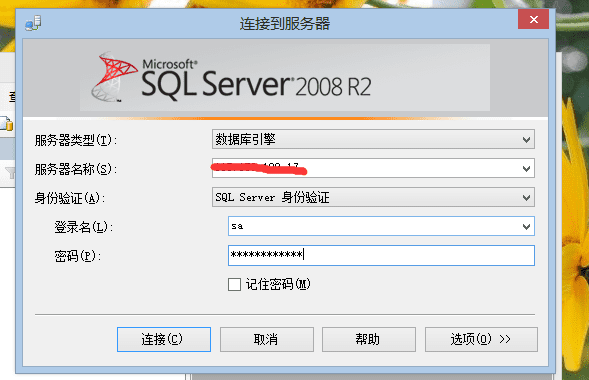Select the 数据库引擎 server type combo box
Viewport: 589px width, 380px height.
tap(373, 139)
